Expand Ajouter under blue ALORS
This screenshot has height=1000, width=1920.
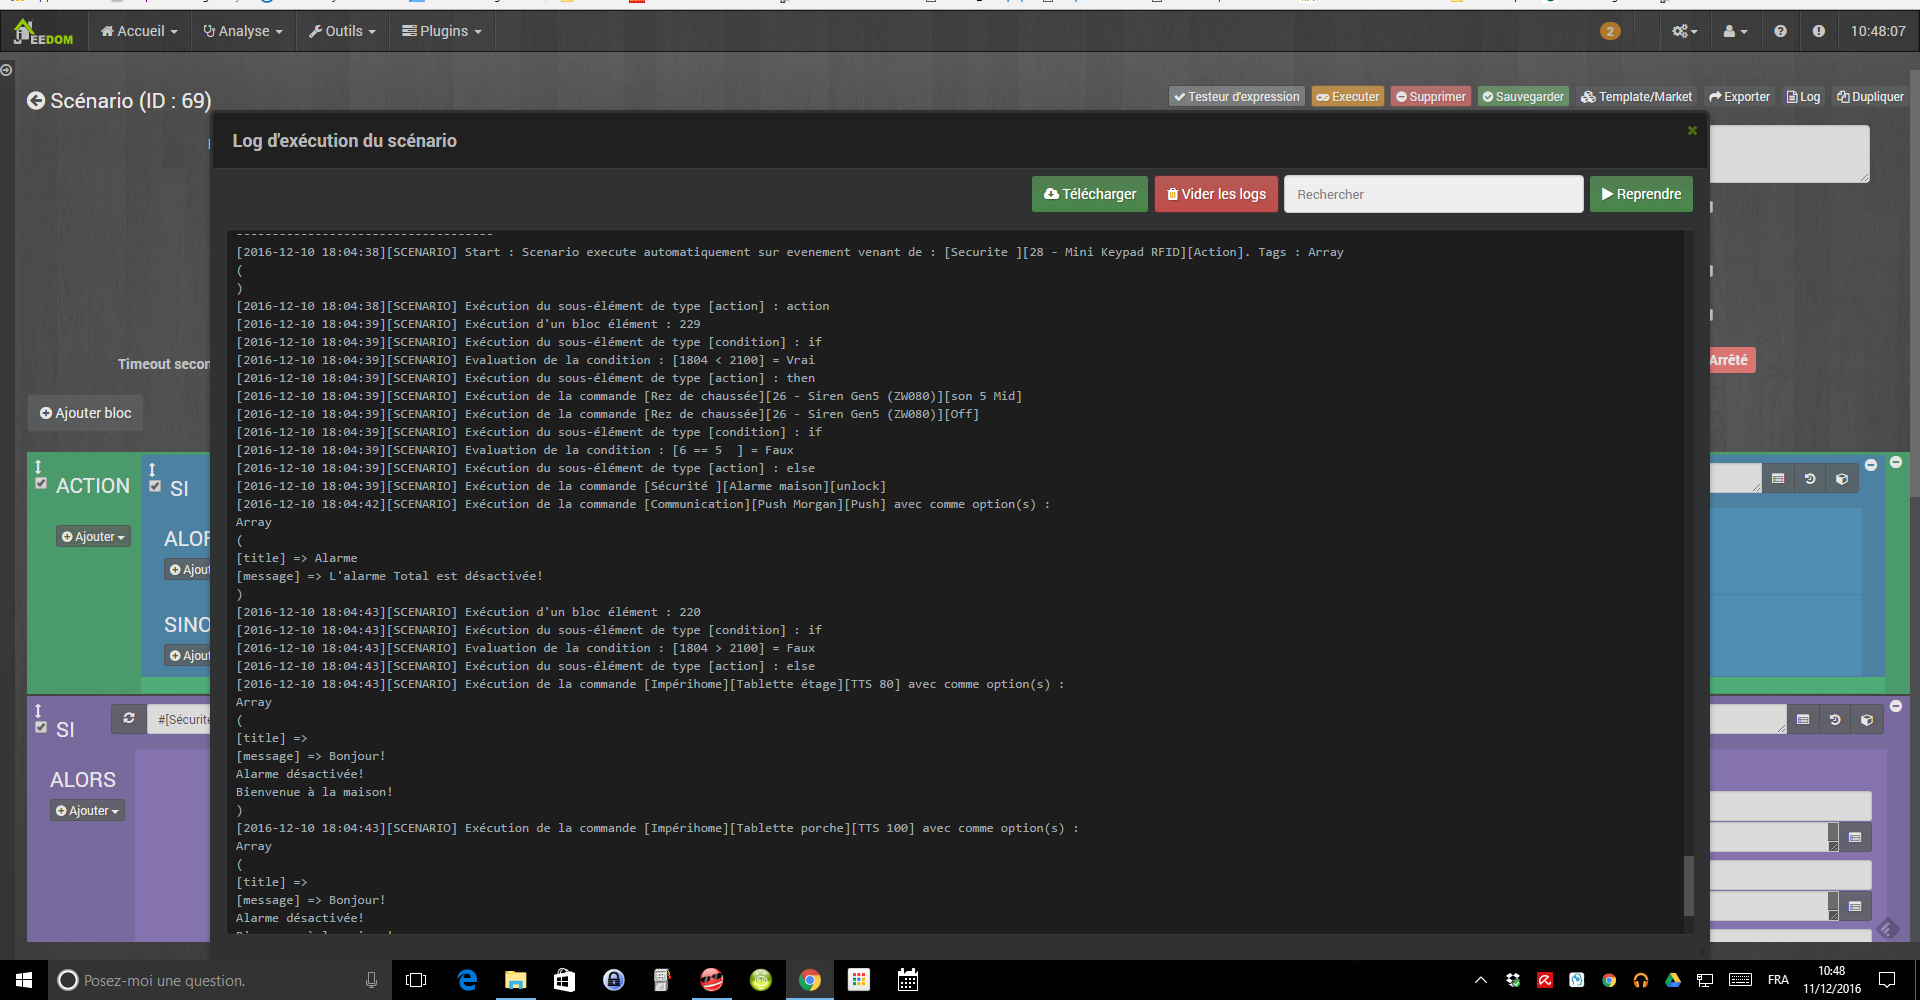point(188,570)
